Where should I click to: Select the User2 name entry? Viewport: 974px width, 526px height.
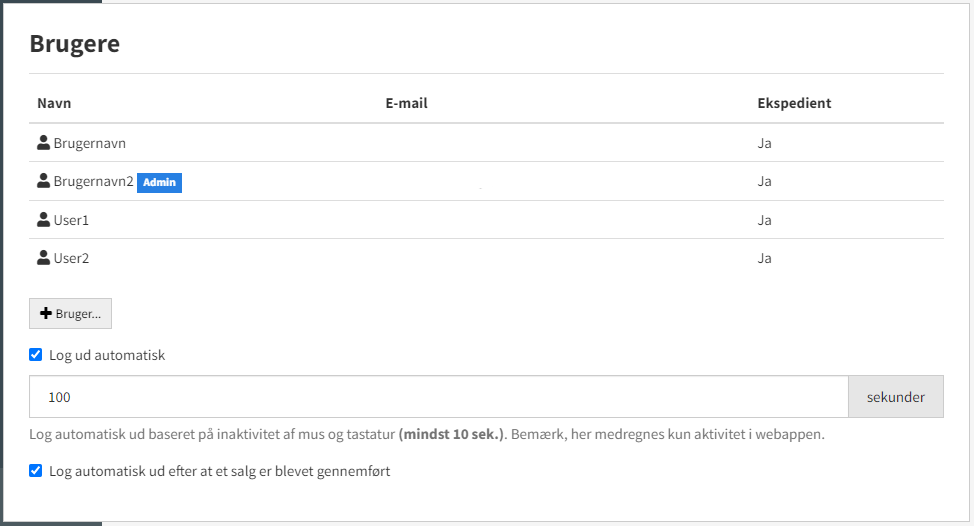pos(71,258)
